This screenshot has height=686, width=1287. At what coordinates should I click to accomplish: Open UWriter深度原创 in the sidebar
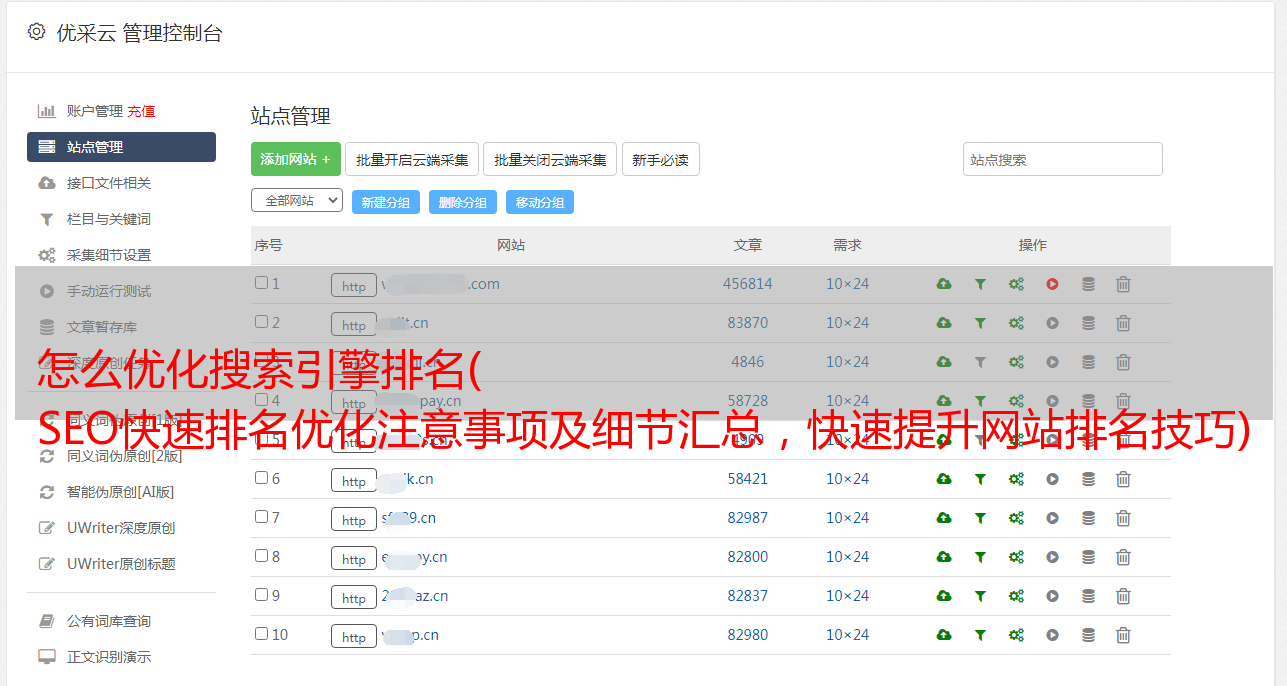click(121, 528)
